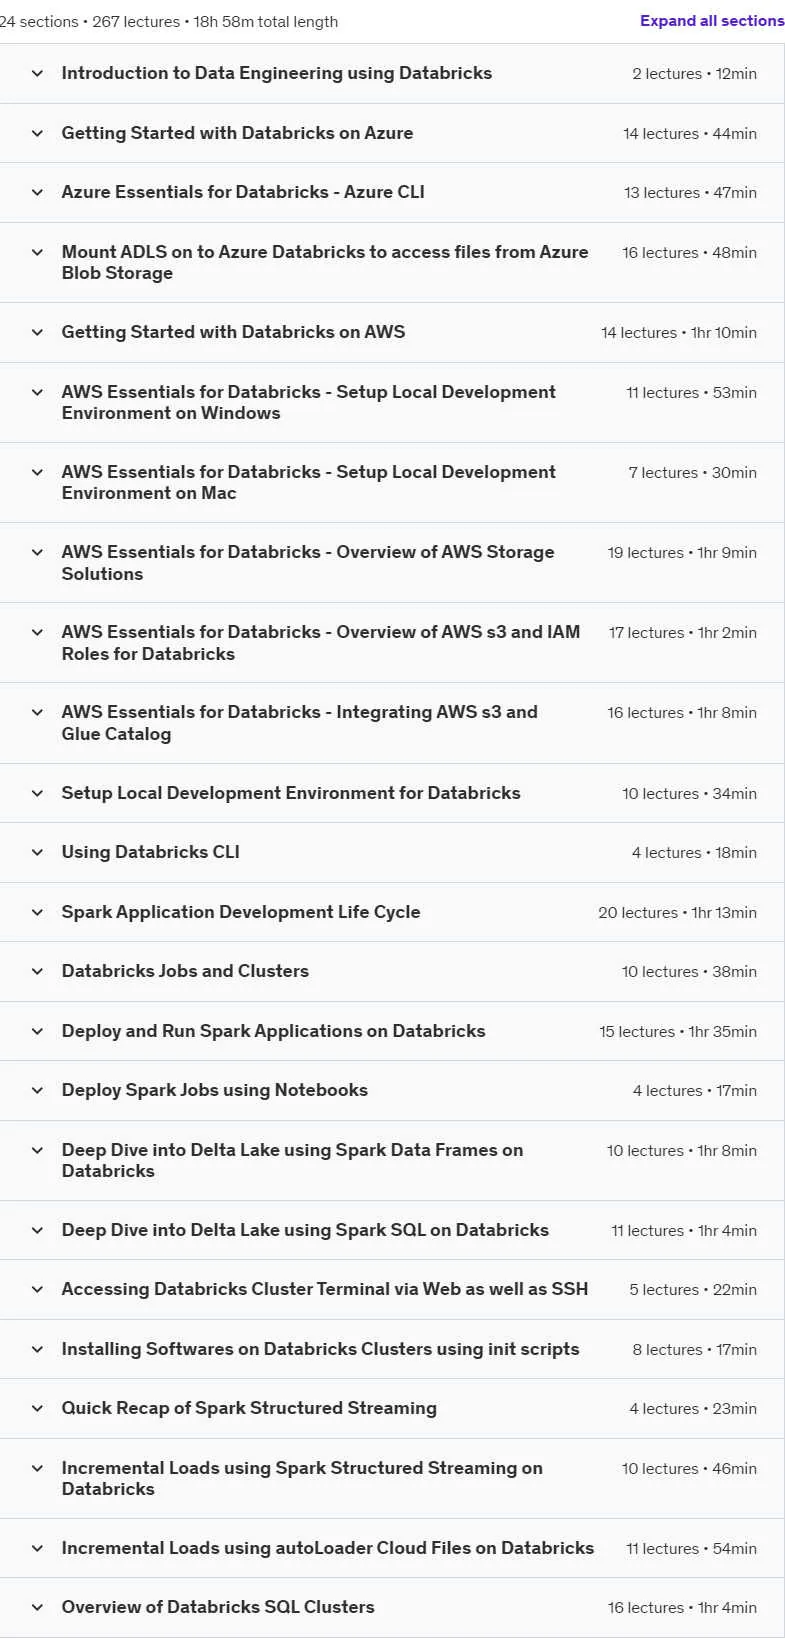Click the 16 lectures • 48min label
The width and height of the screenshot is (785, 1639).
coord(689,253)
